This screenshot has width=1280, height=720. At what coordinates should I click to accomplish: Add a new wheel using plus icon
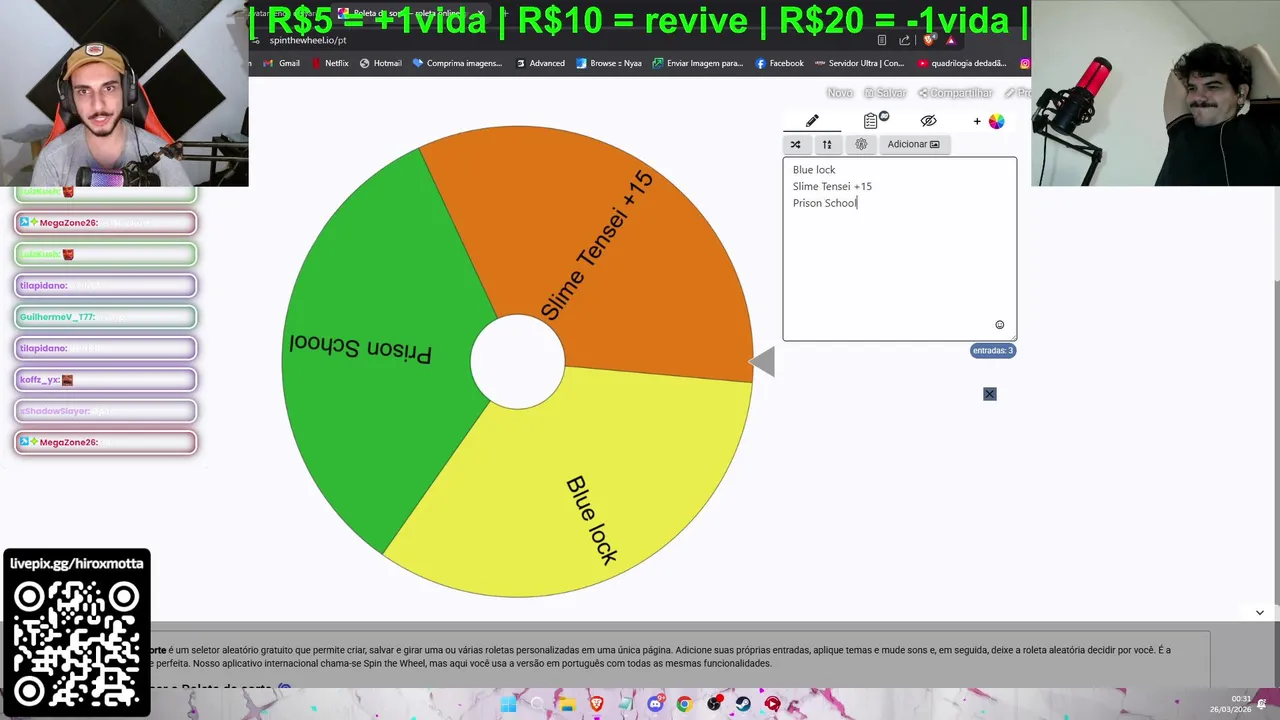(x=977, y=121)
